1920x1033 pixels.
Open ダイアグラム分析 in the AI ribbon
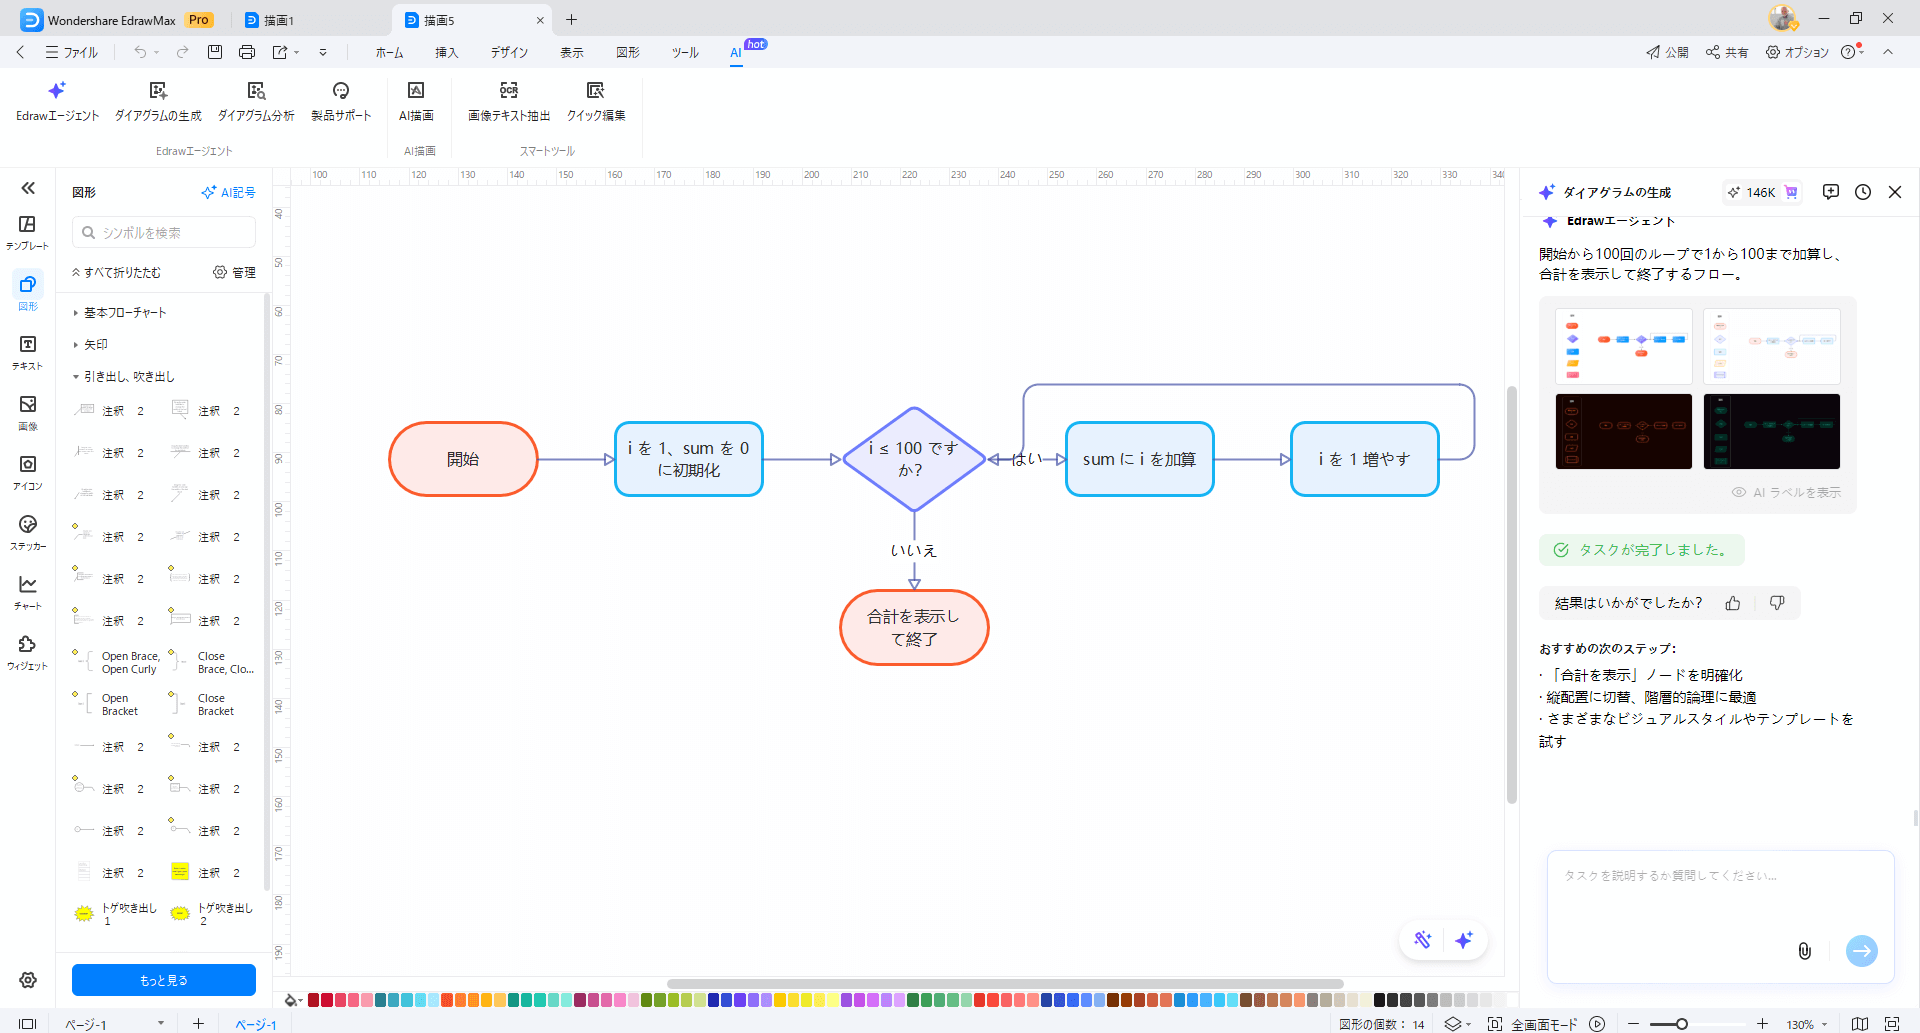(255, 100)
